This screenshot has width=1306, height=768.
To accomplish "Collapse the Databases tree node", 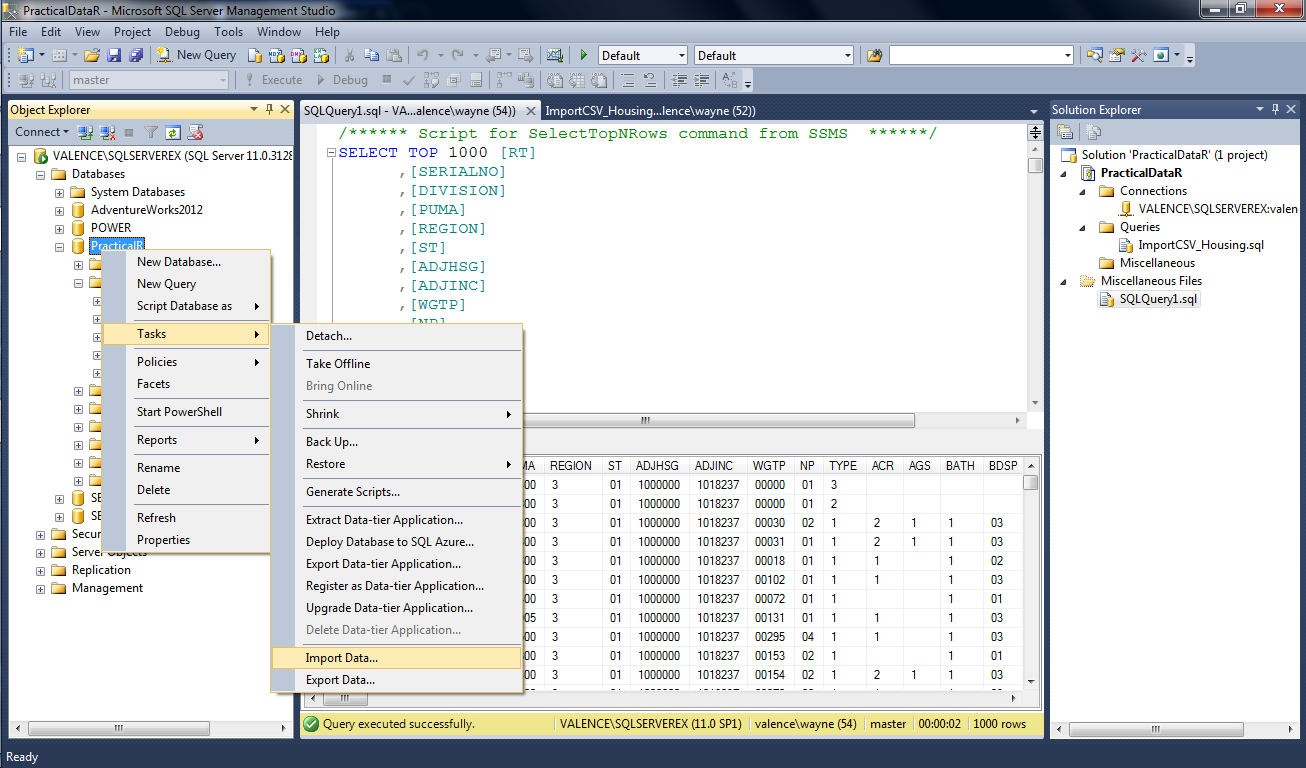I will 41,174.
